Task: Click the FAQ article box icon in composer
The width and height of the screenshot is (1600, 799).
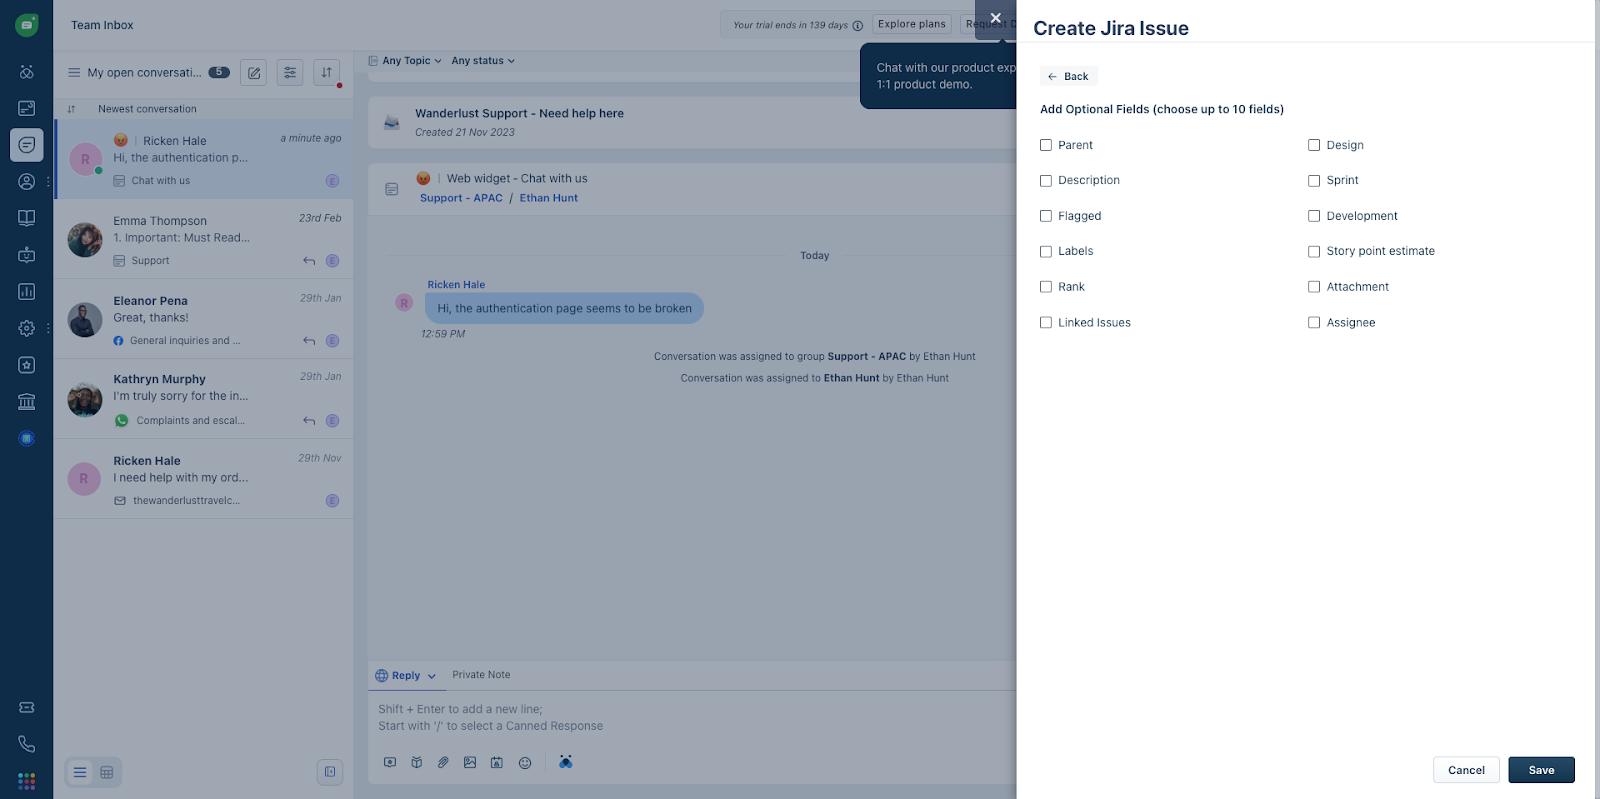Action: (x=417, y=762)
